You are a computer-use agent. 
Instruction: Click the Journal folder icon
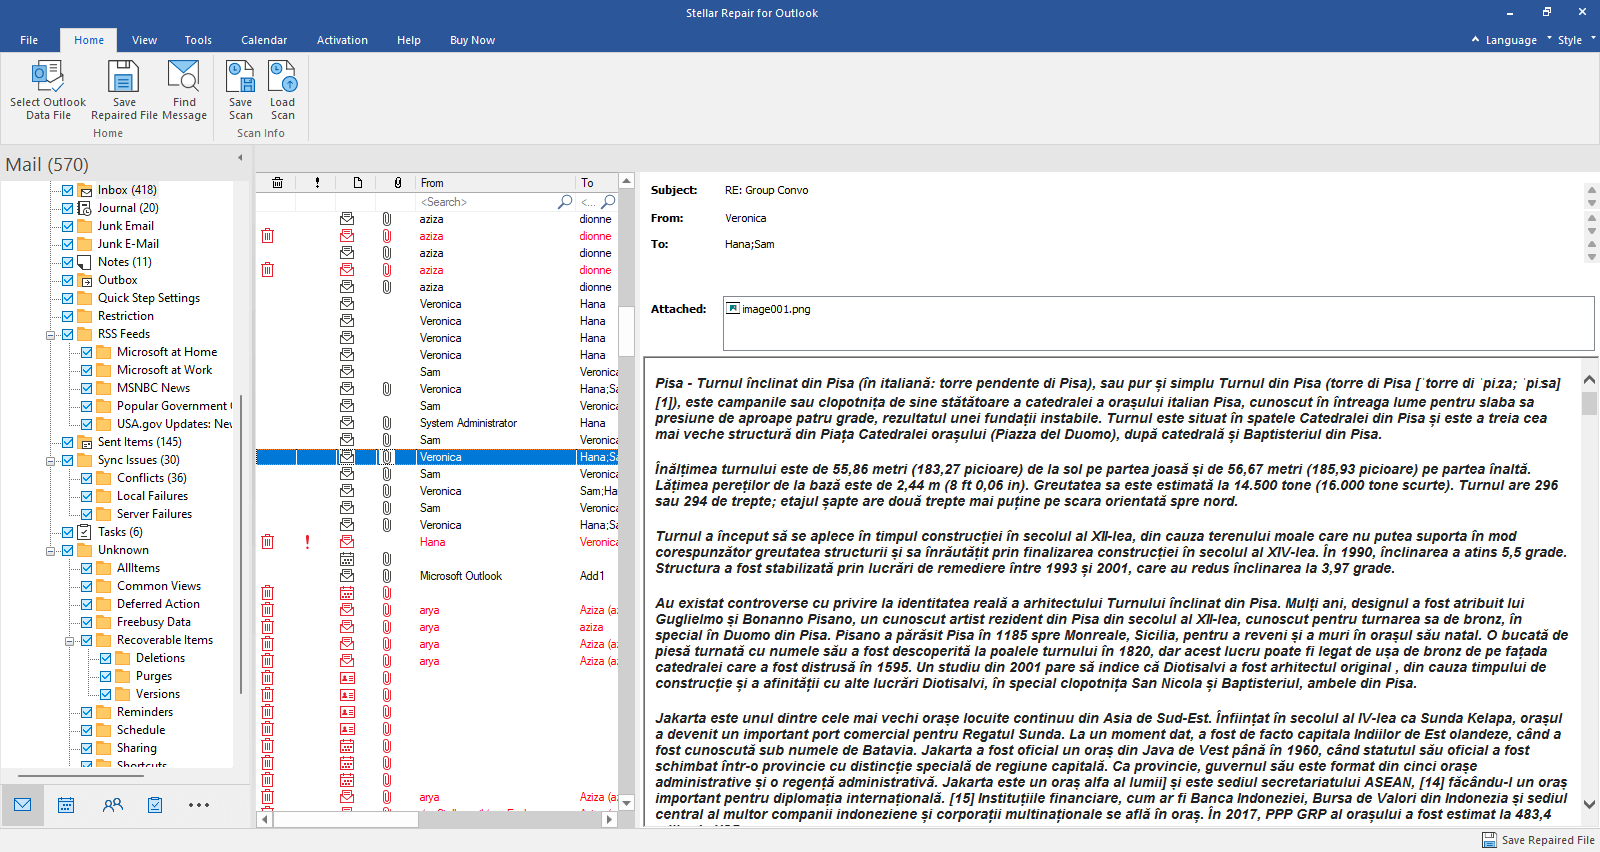[x=86, y=208]
